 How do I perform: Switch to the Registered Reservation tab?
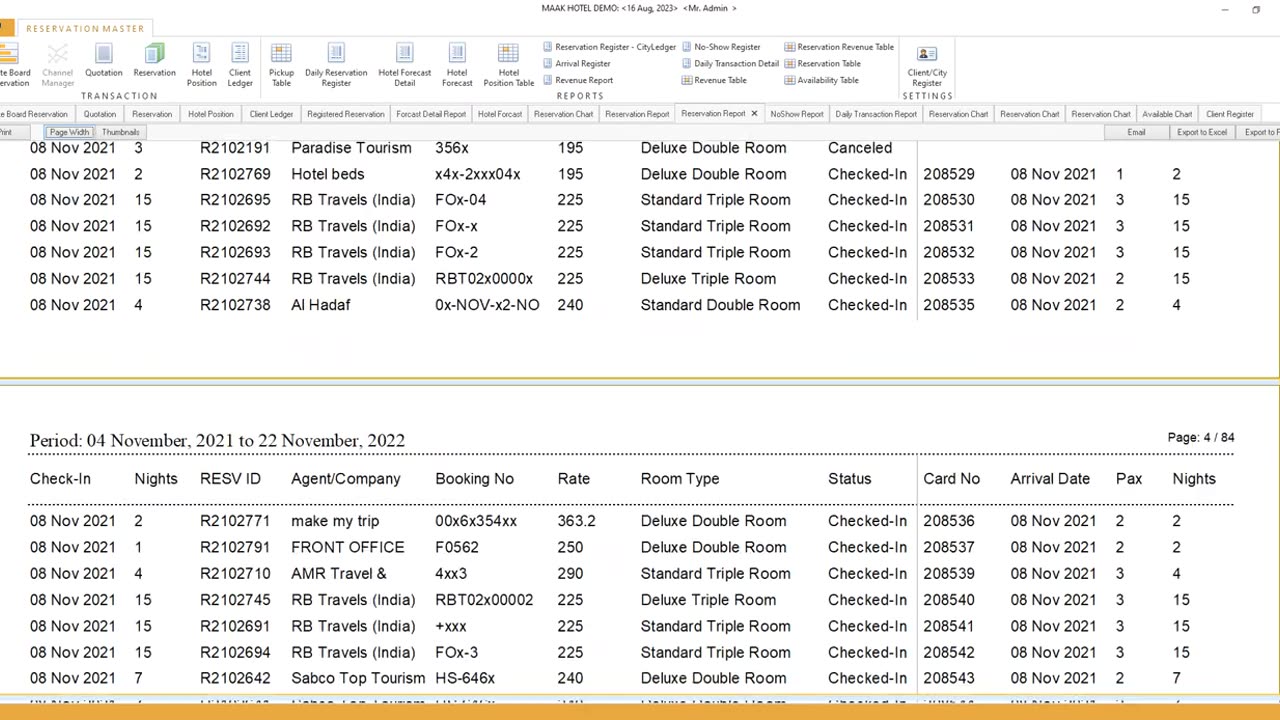point(345,114)
